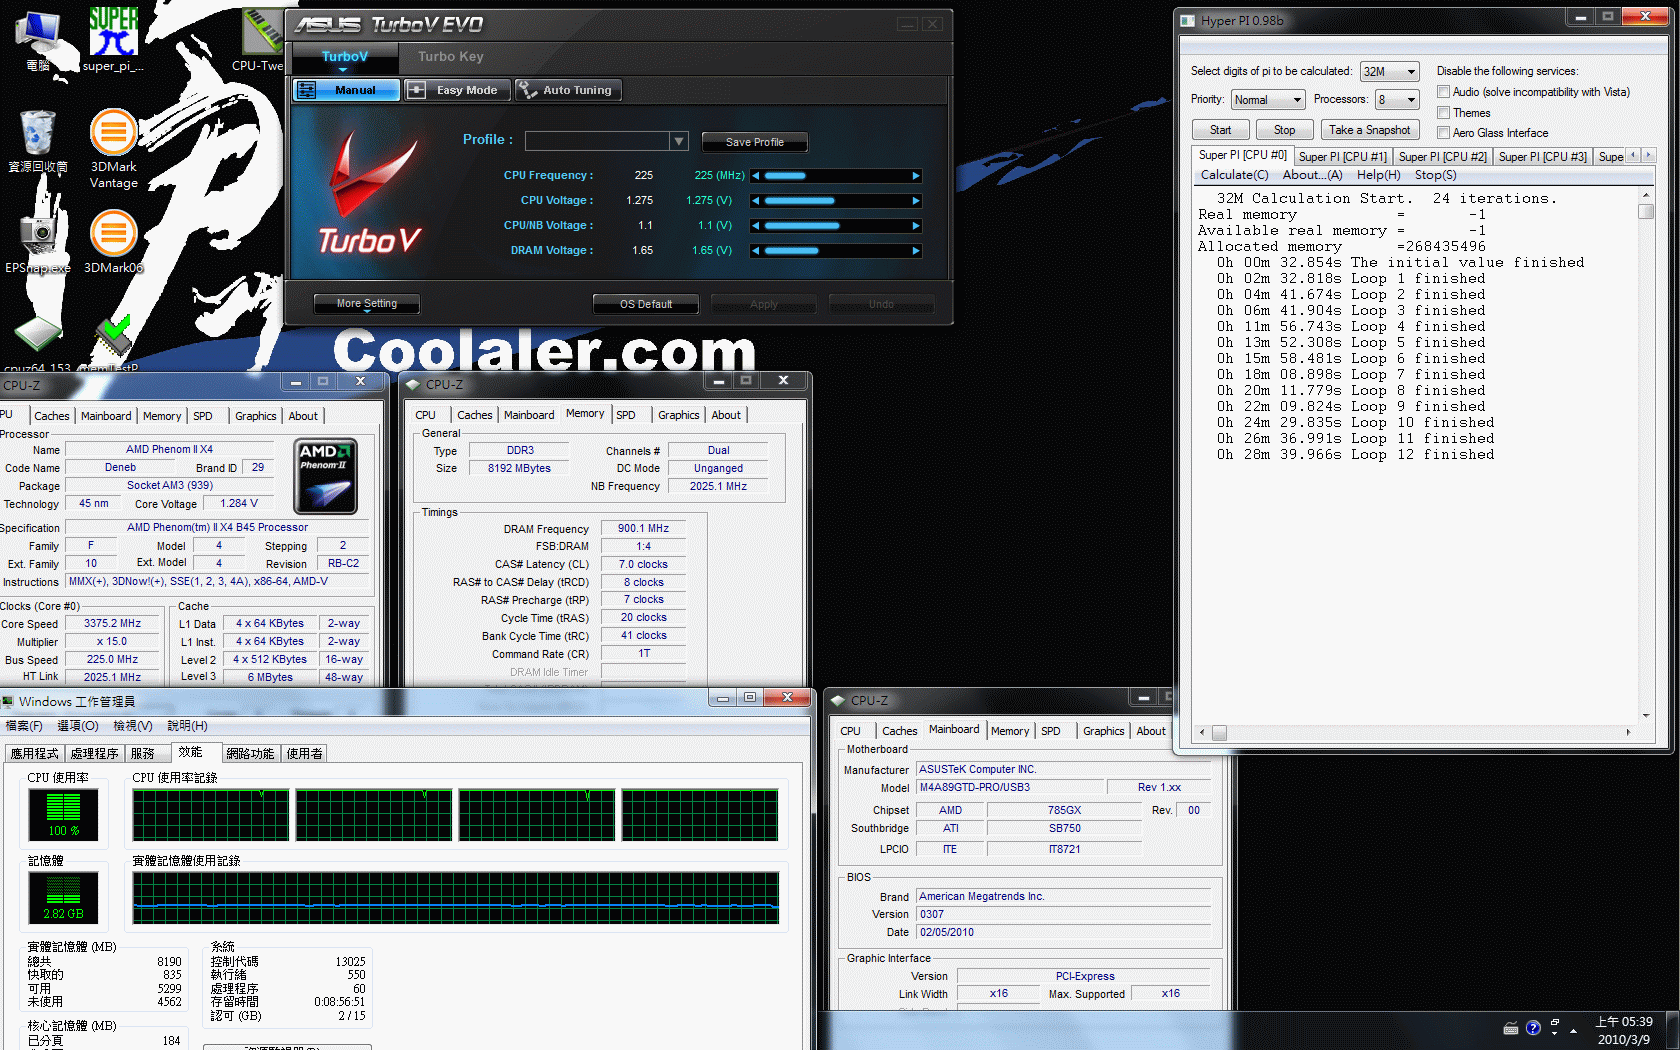
Task: Click the Hyper PI title bar icon
Action: point(1188,20)
